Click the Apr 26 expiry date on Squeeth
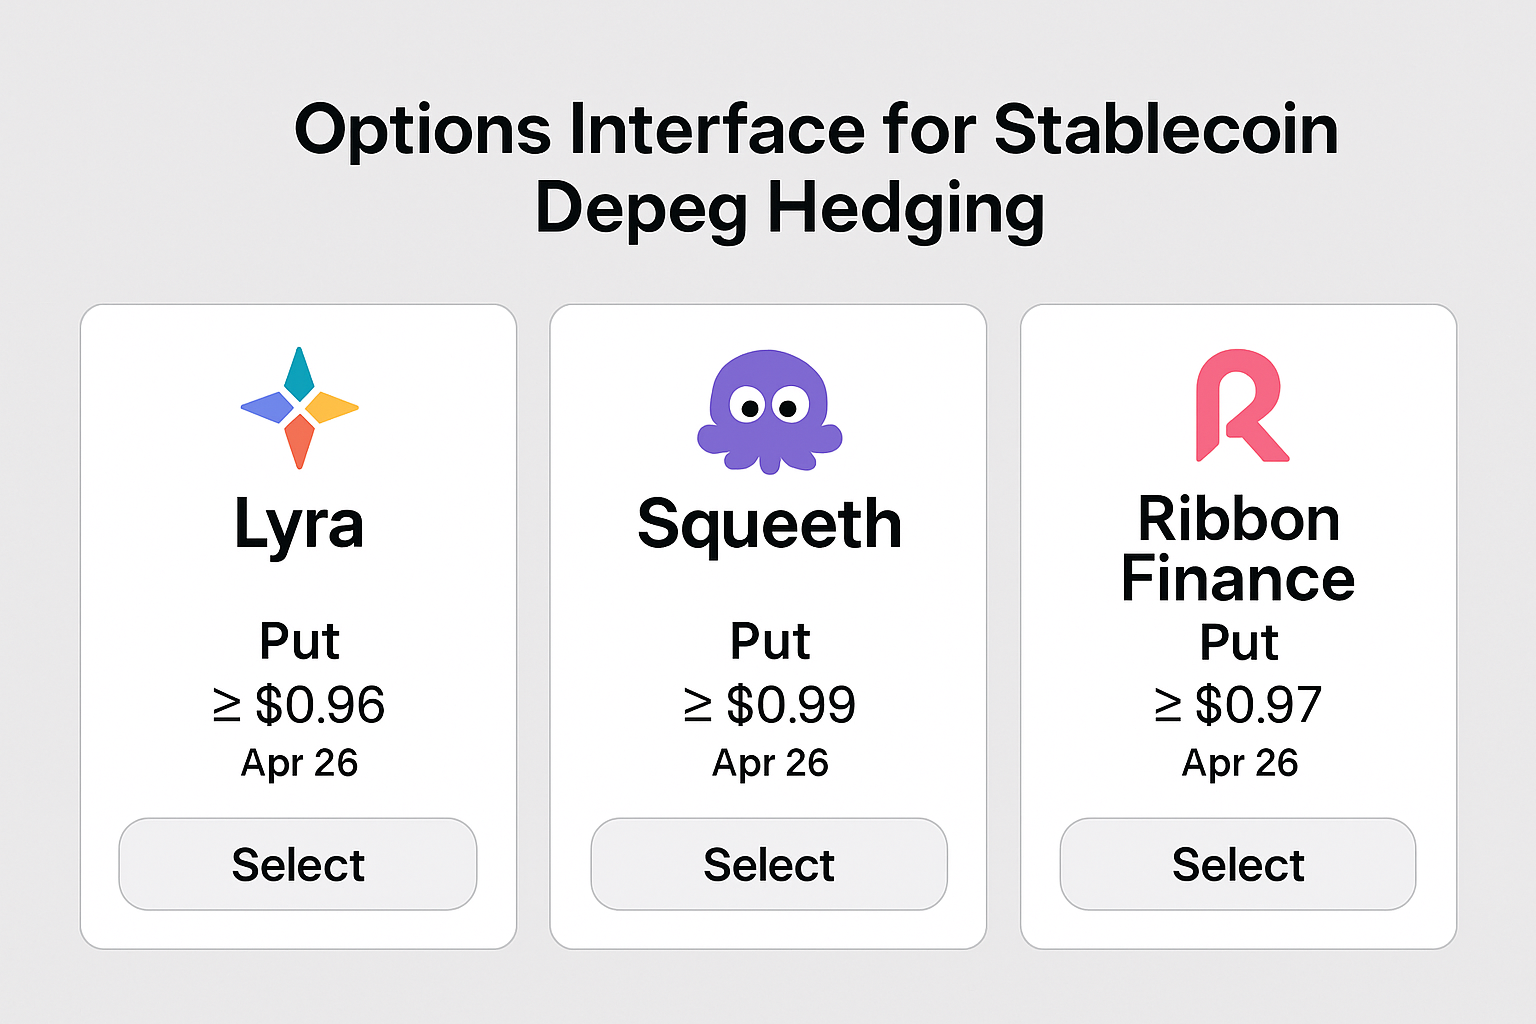Viewport: 1536px width, 1024px height. [768, 763]
